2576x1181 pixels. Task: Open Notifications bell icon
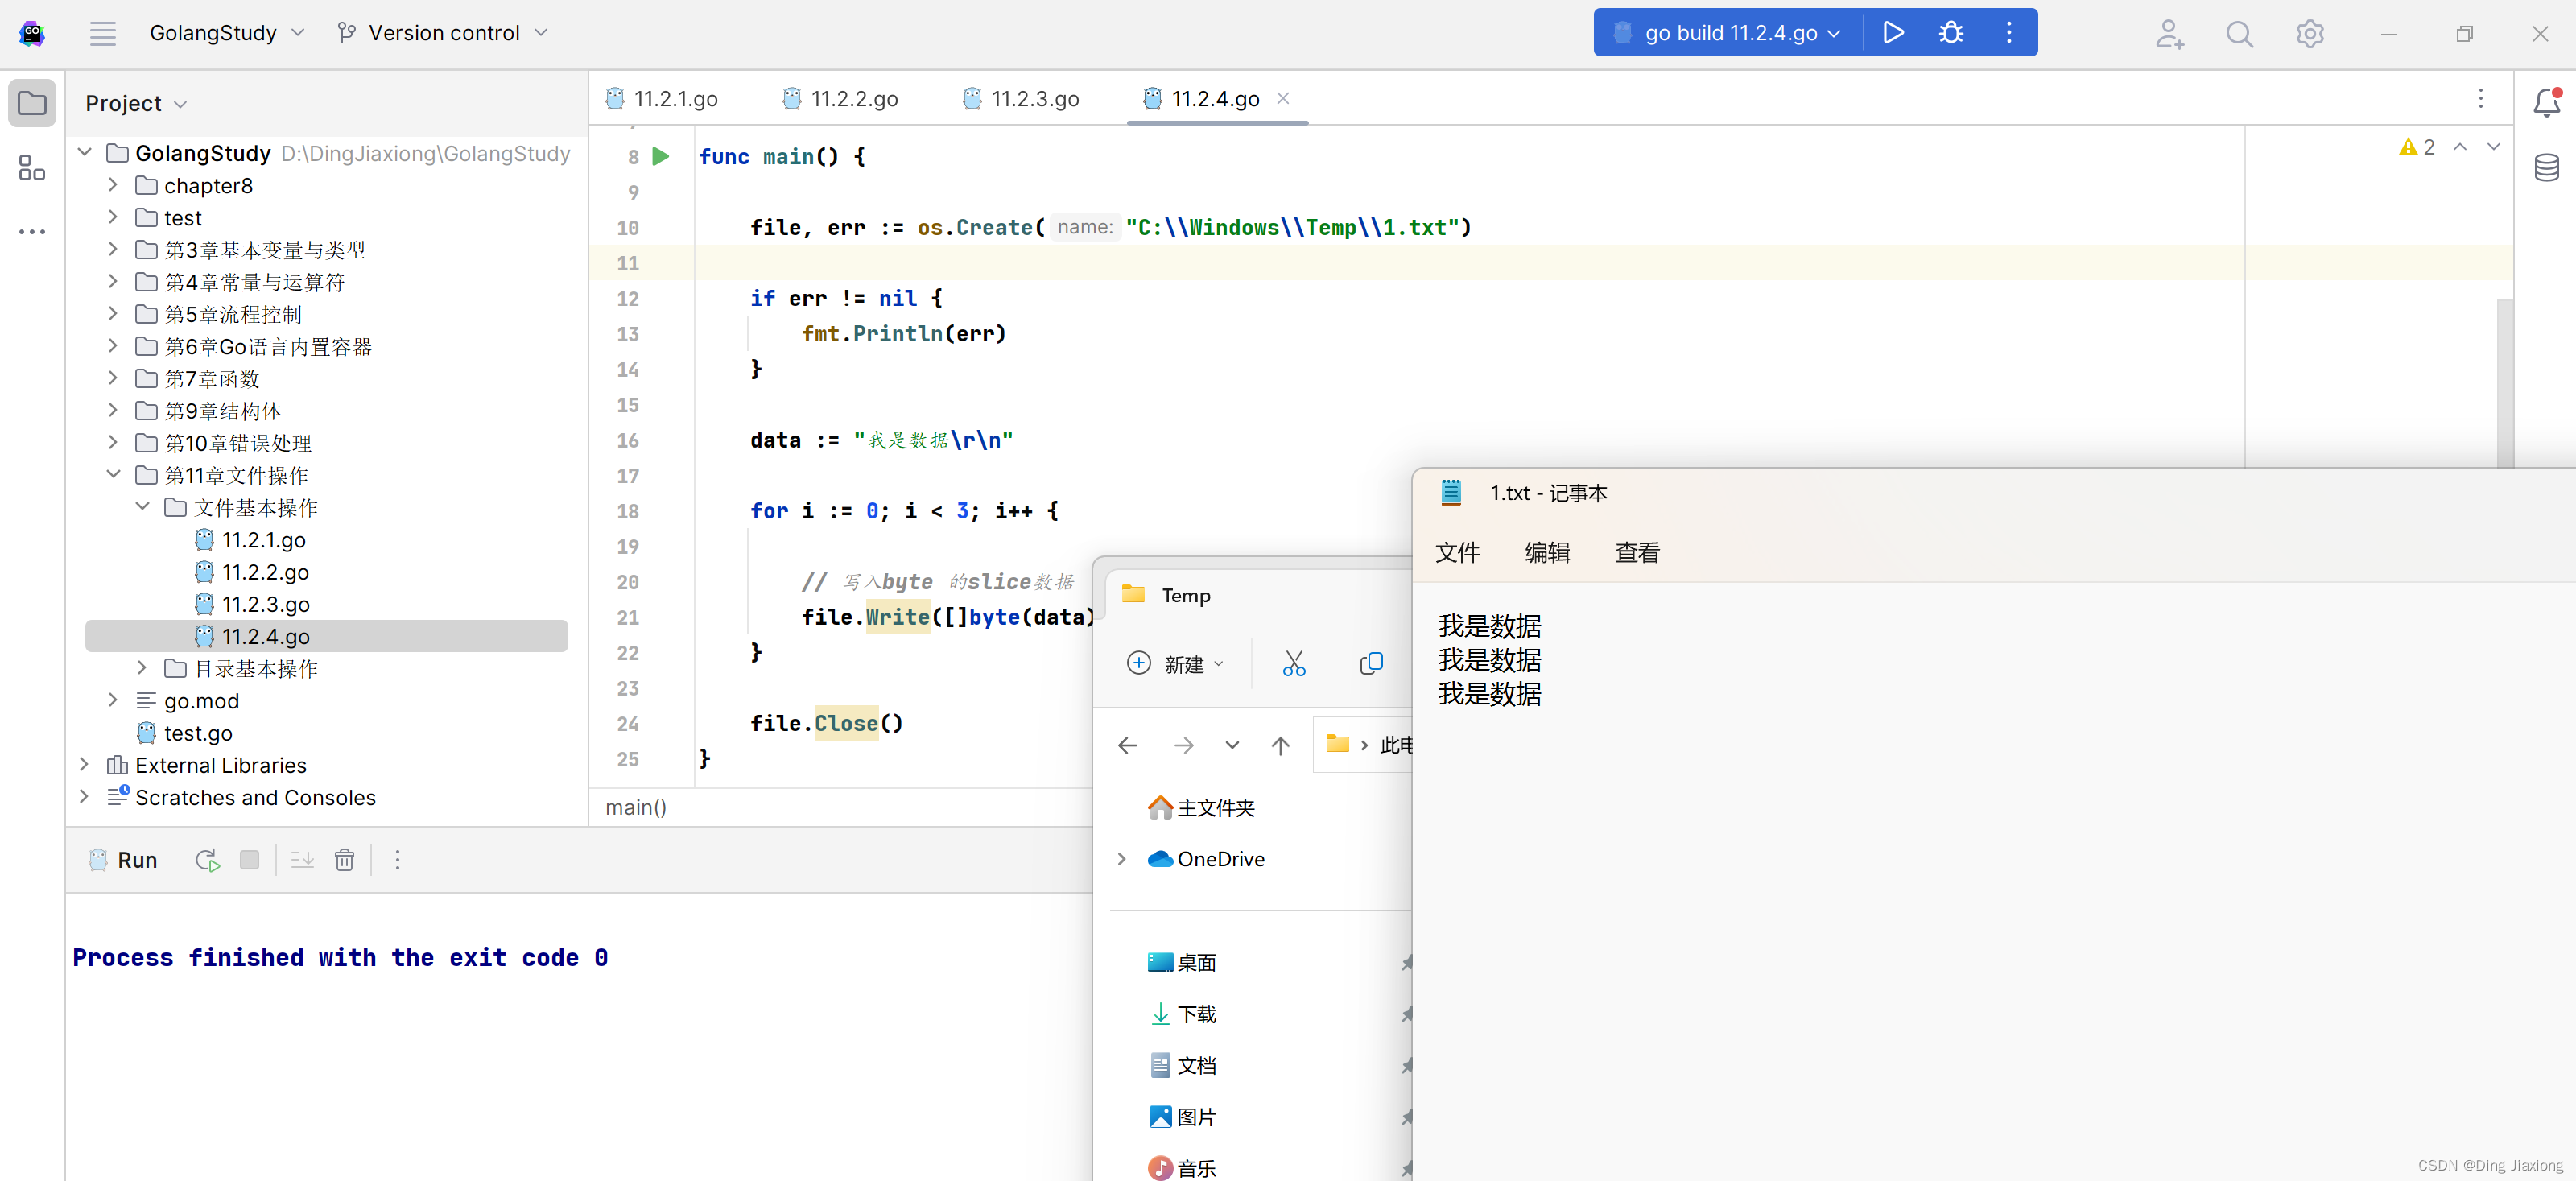[x=2546, y=102]
